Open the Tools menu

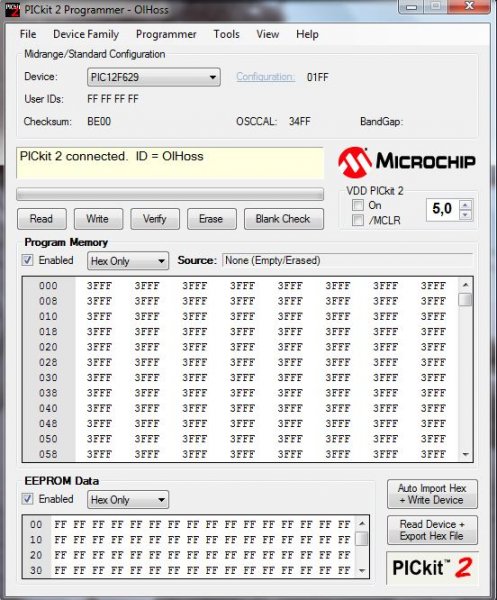(x=227, y=34)
